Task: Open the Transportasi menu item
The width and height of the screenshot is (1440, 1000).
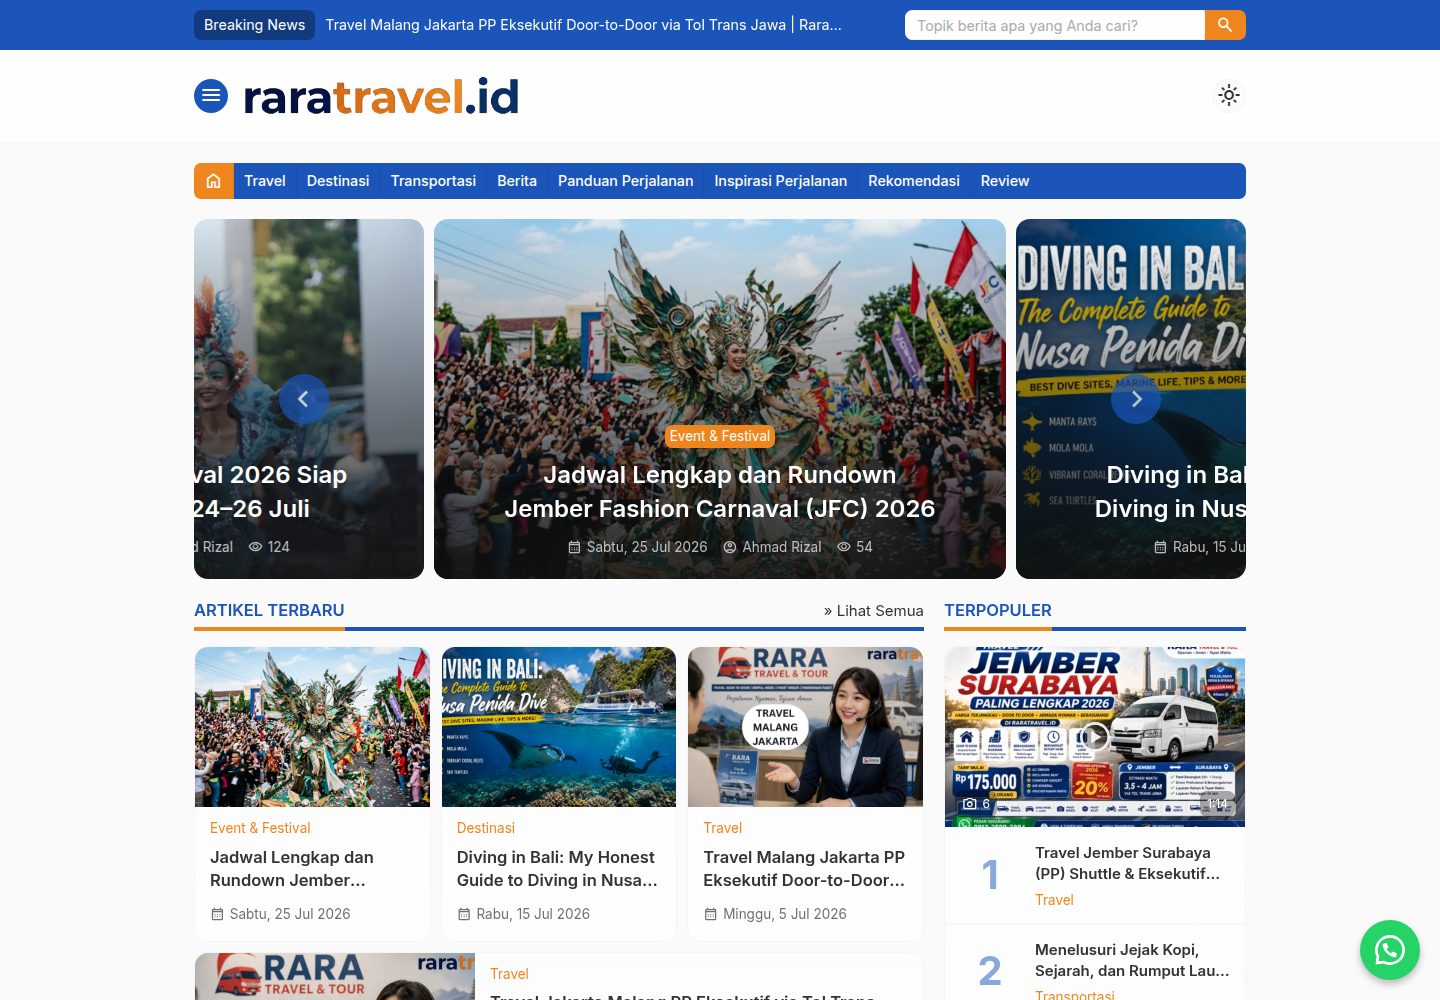Action: click(x=433, y=181)
